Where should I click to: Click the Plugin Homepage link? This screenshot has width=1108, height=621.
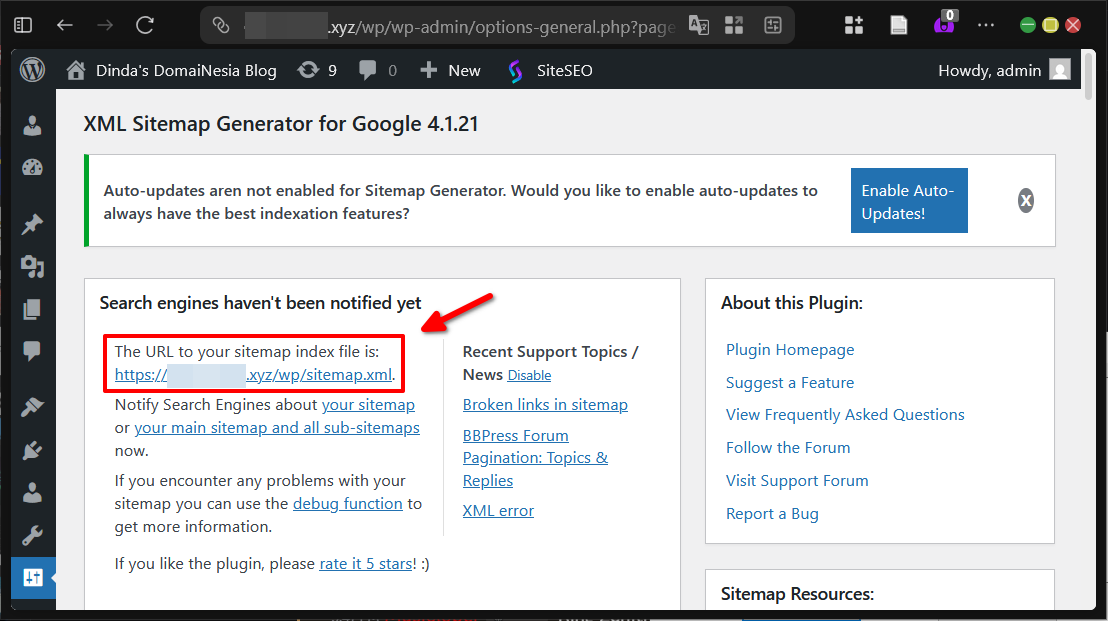[790, 349]
